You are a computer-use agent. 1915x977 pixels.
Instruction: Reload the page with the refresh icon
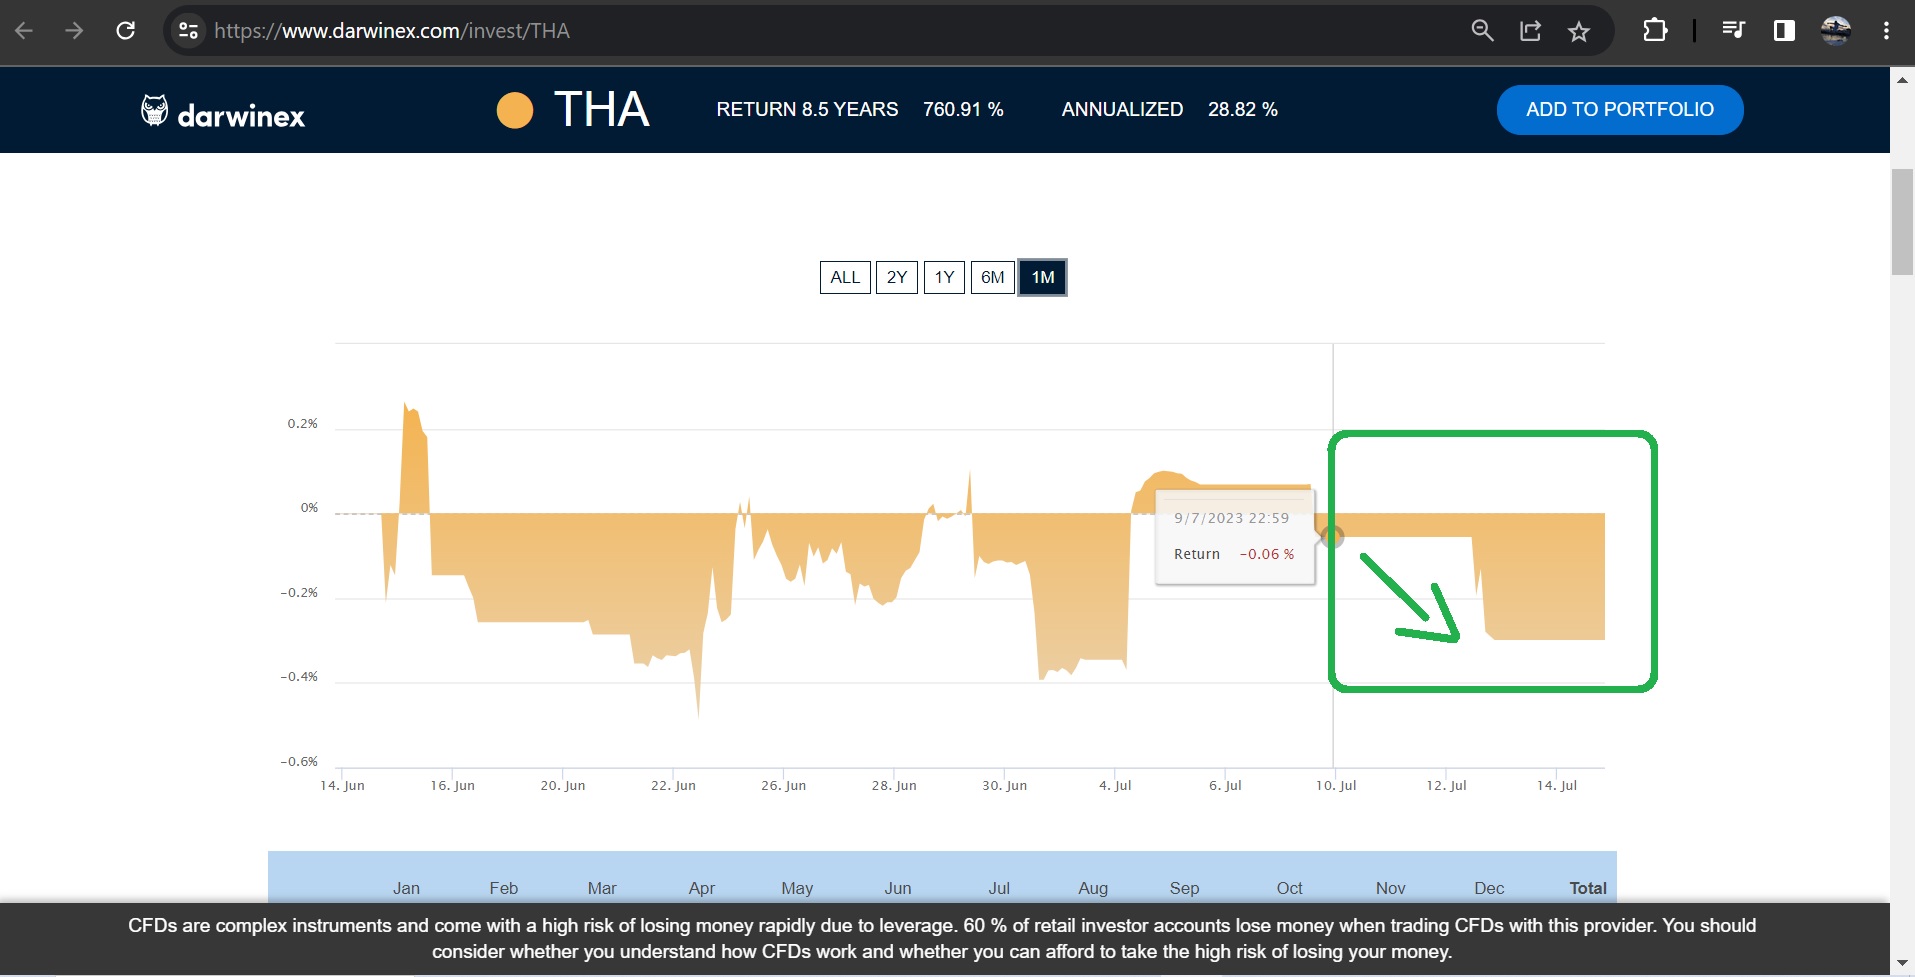coord(125,31)
